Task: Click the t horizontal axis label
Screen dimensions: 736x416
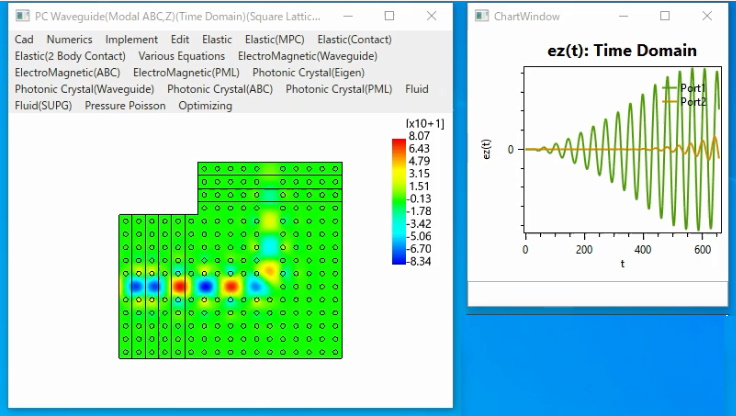Action: click(622, 263)
